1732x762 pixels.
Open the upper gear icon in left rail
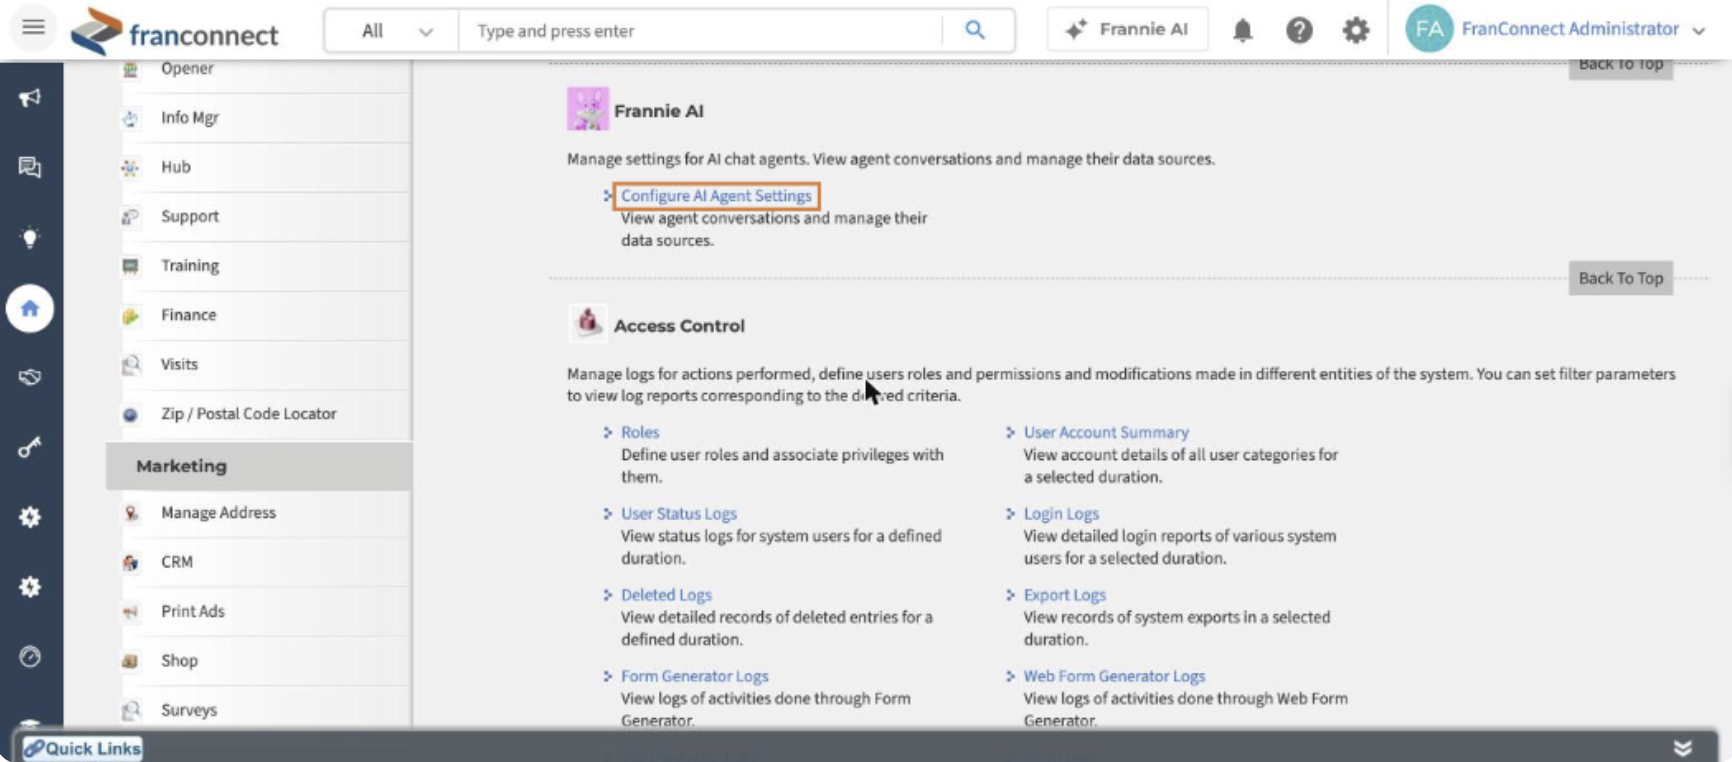(30, 517)
